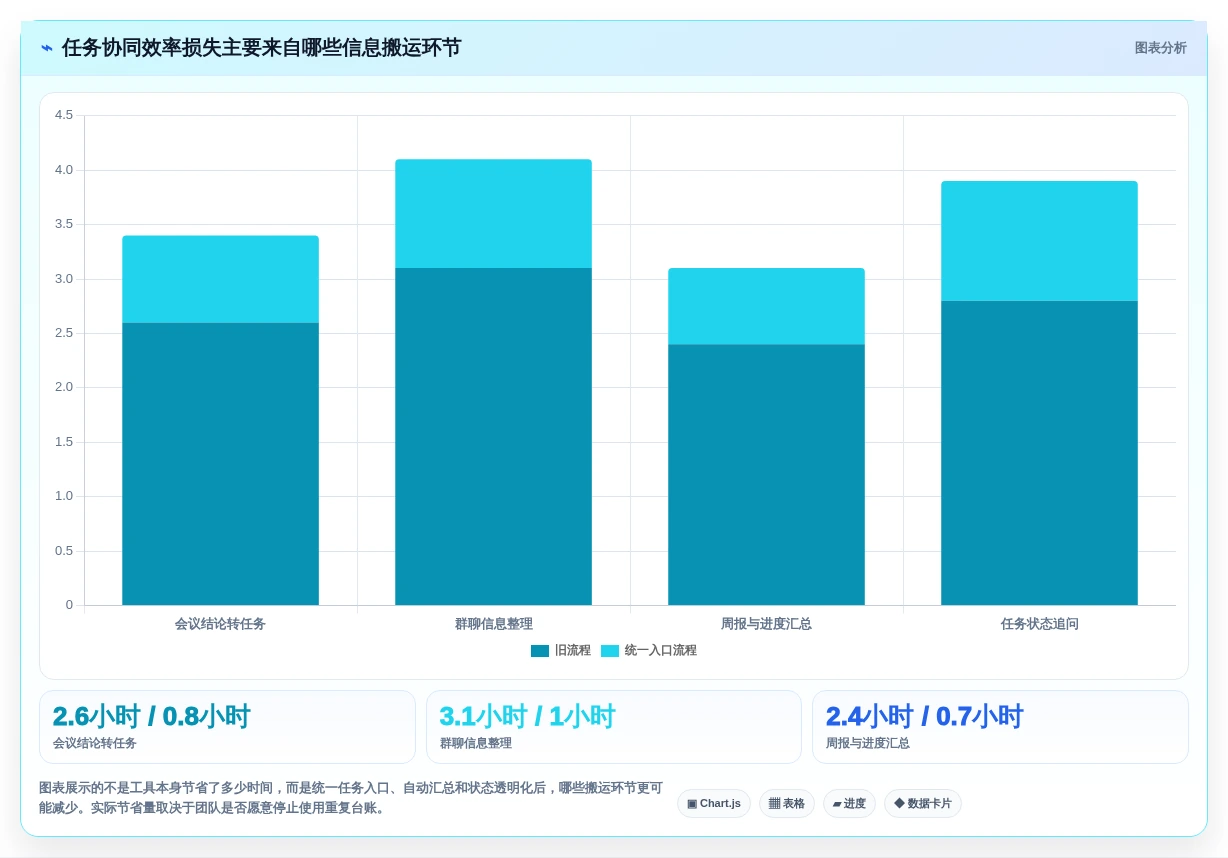The image size is (1228, 858).
Task: Select the 周报与进度汇总 dark bar segment
Action: [x=766, y=475]
